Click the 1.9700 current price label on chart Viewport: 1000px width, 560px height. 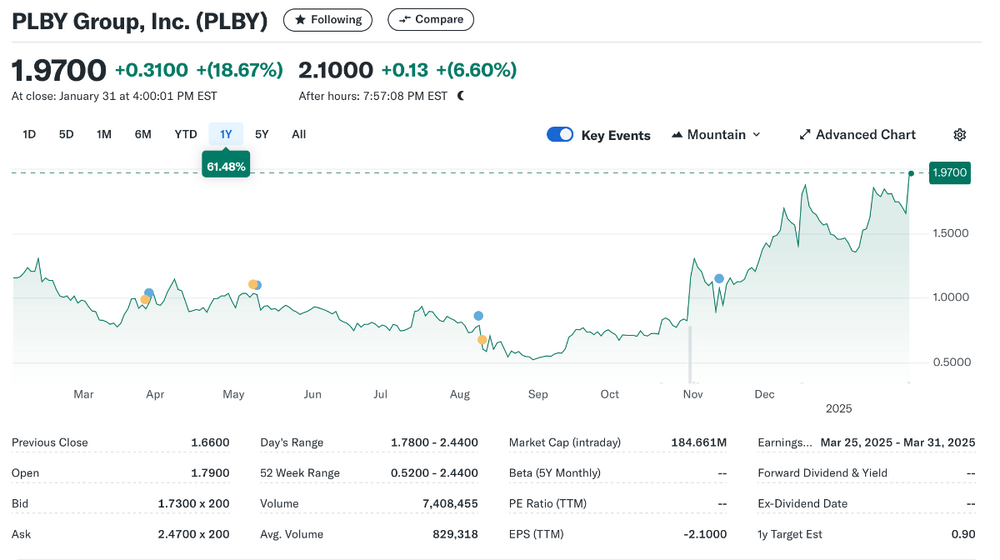coord(950,173)
